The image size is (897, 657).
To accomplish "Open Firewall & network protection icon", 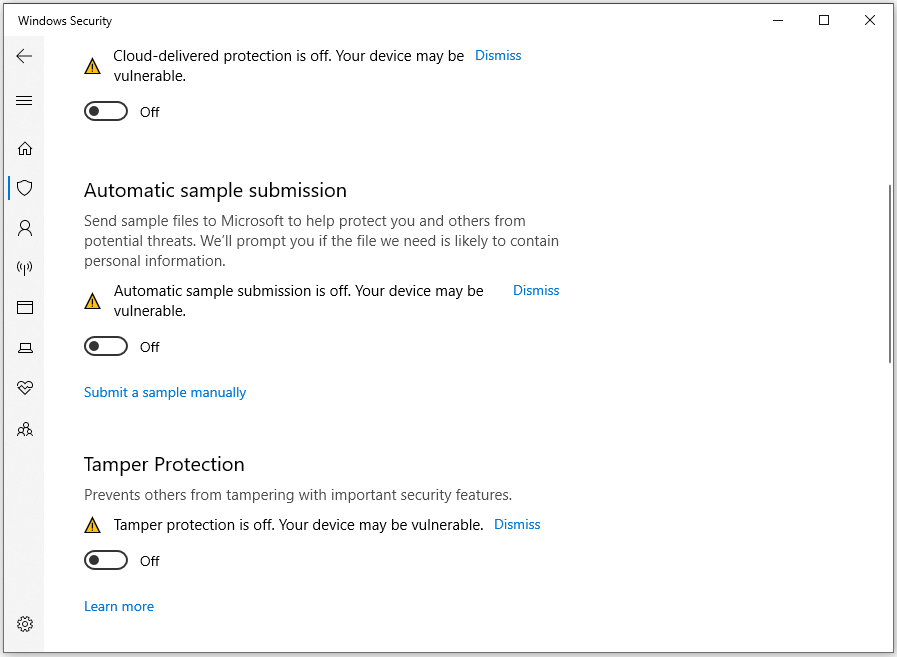I will pyautogui.click(x=25, y=268).
